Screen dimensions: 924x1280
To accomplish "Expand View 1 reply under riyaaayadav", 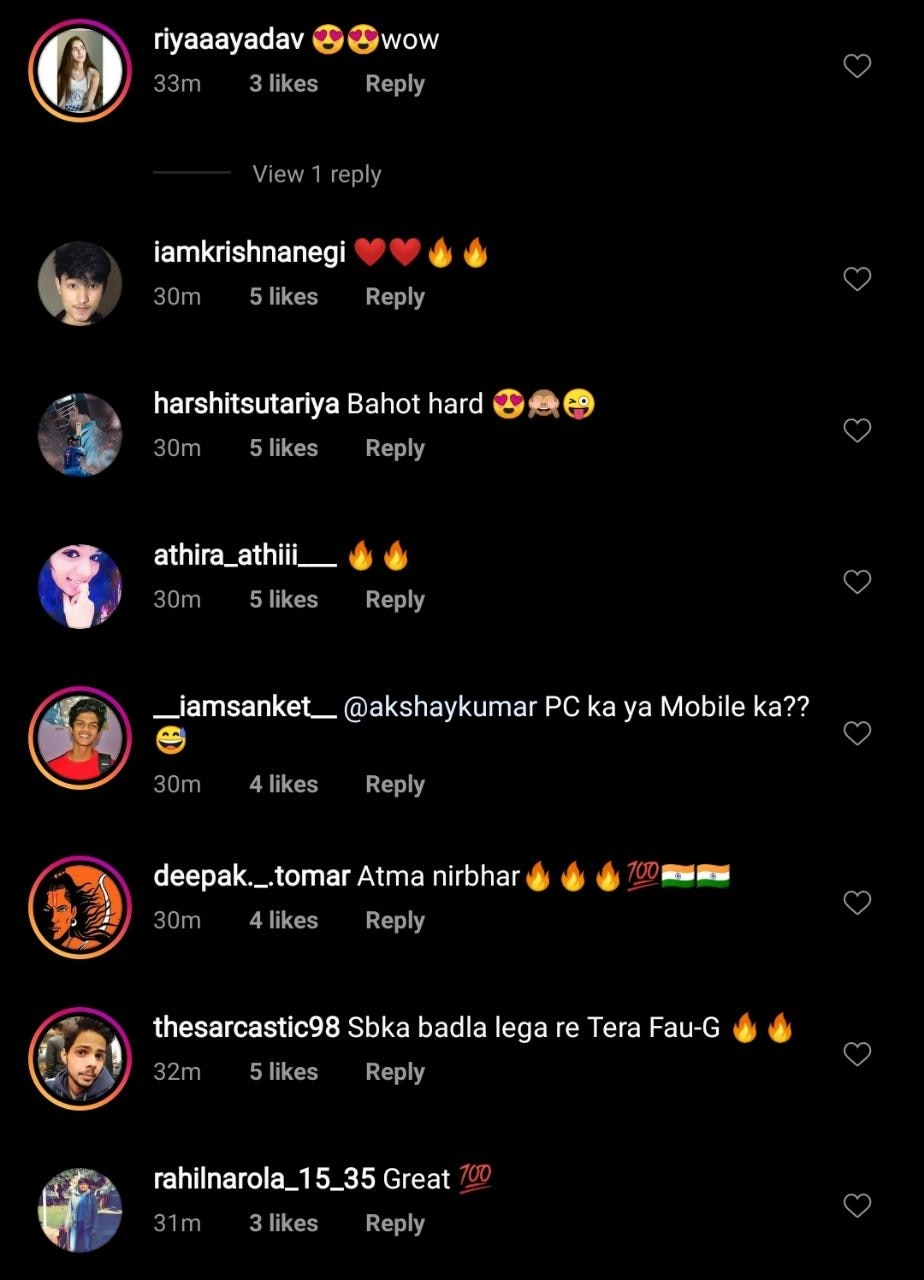I will (317, 174).
